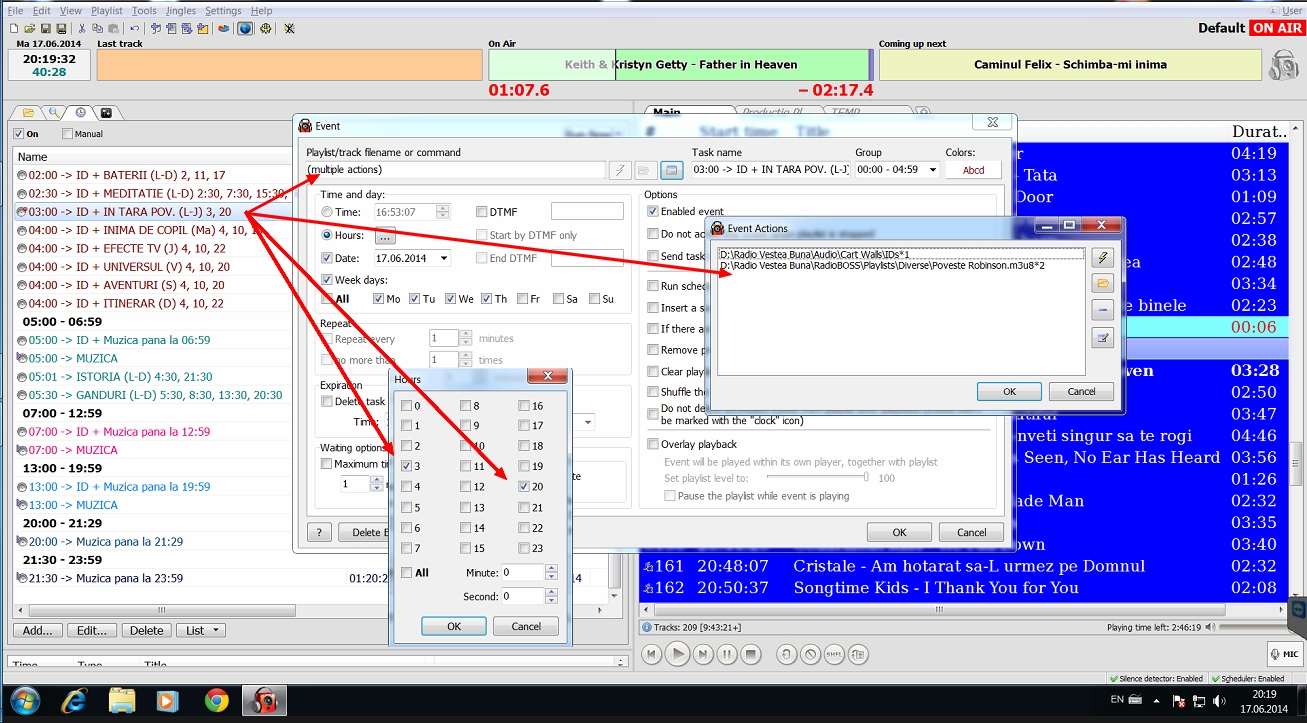The image size is (1307, 723).
Task: Click OK in the Event dialog
Action: (x=899, y=532)
